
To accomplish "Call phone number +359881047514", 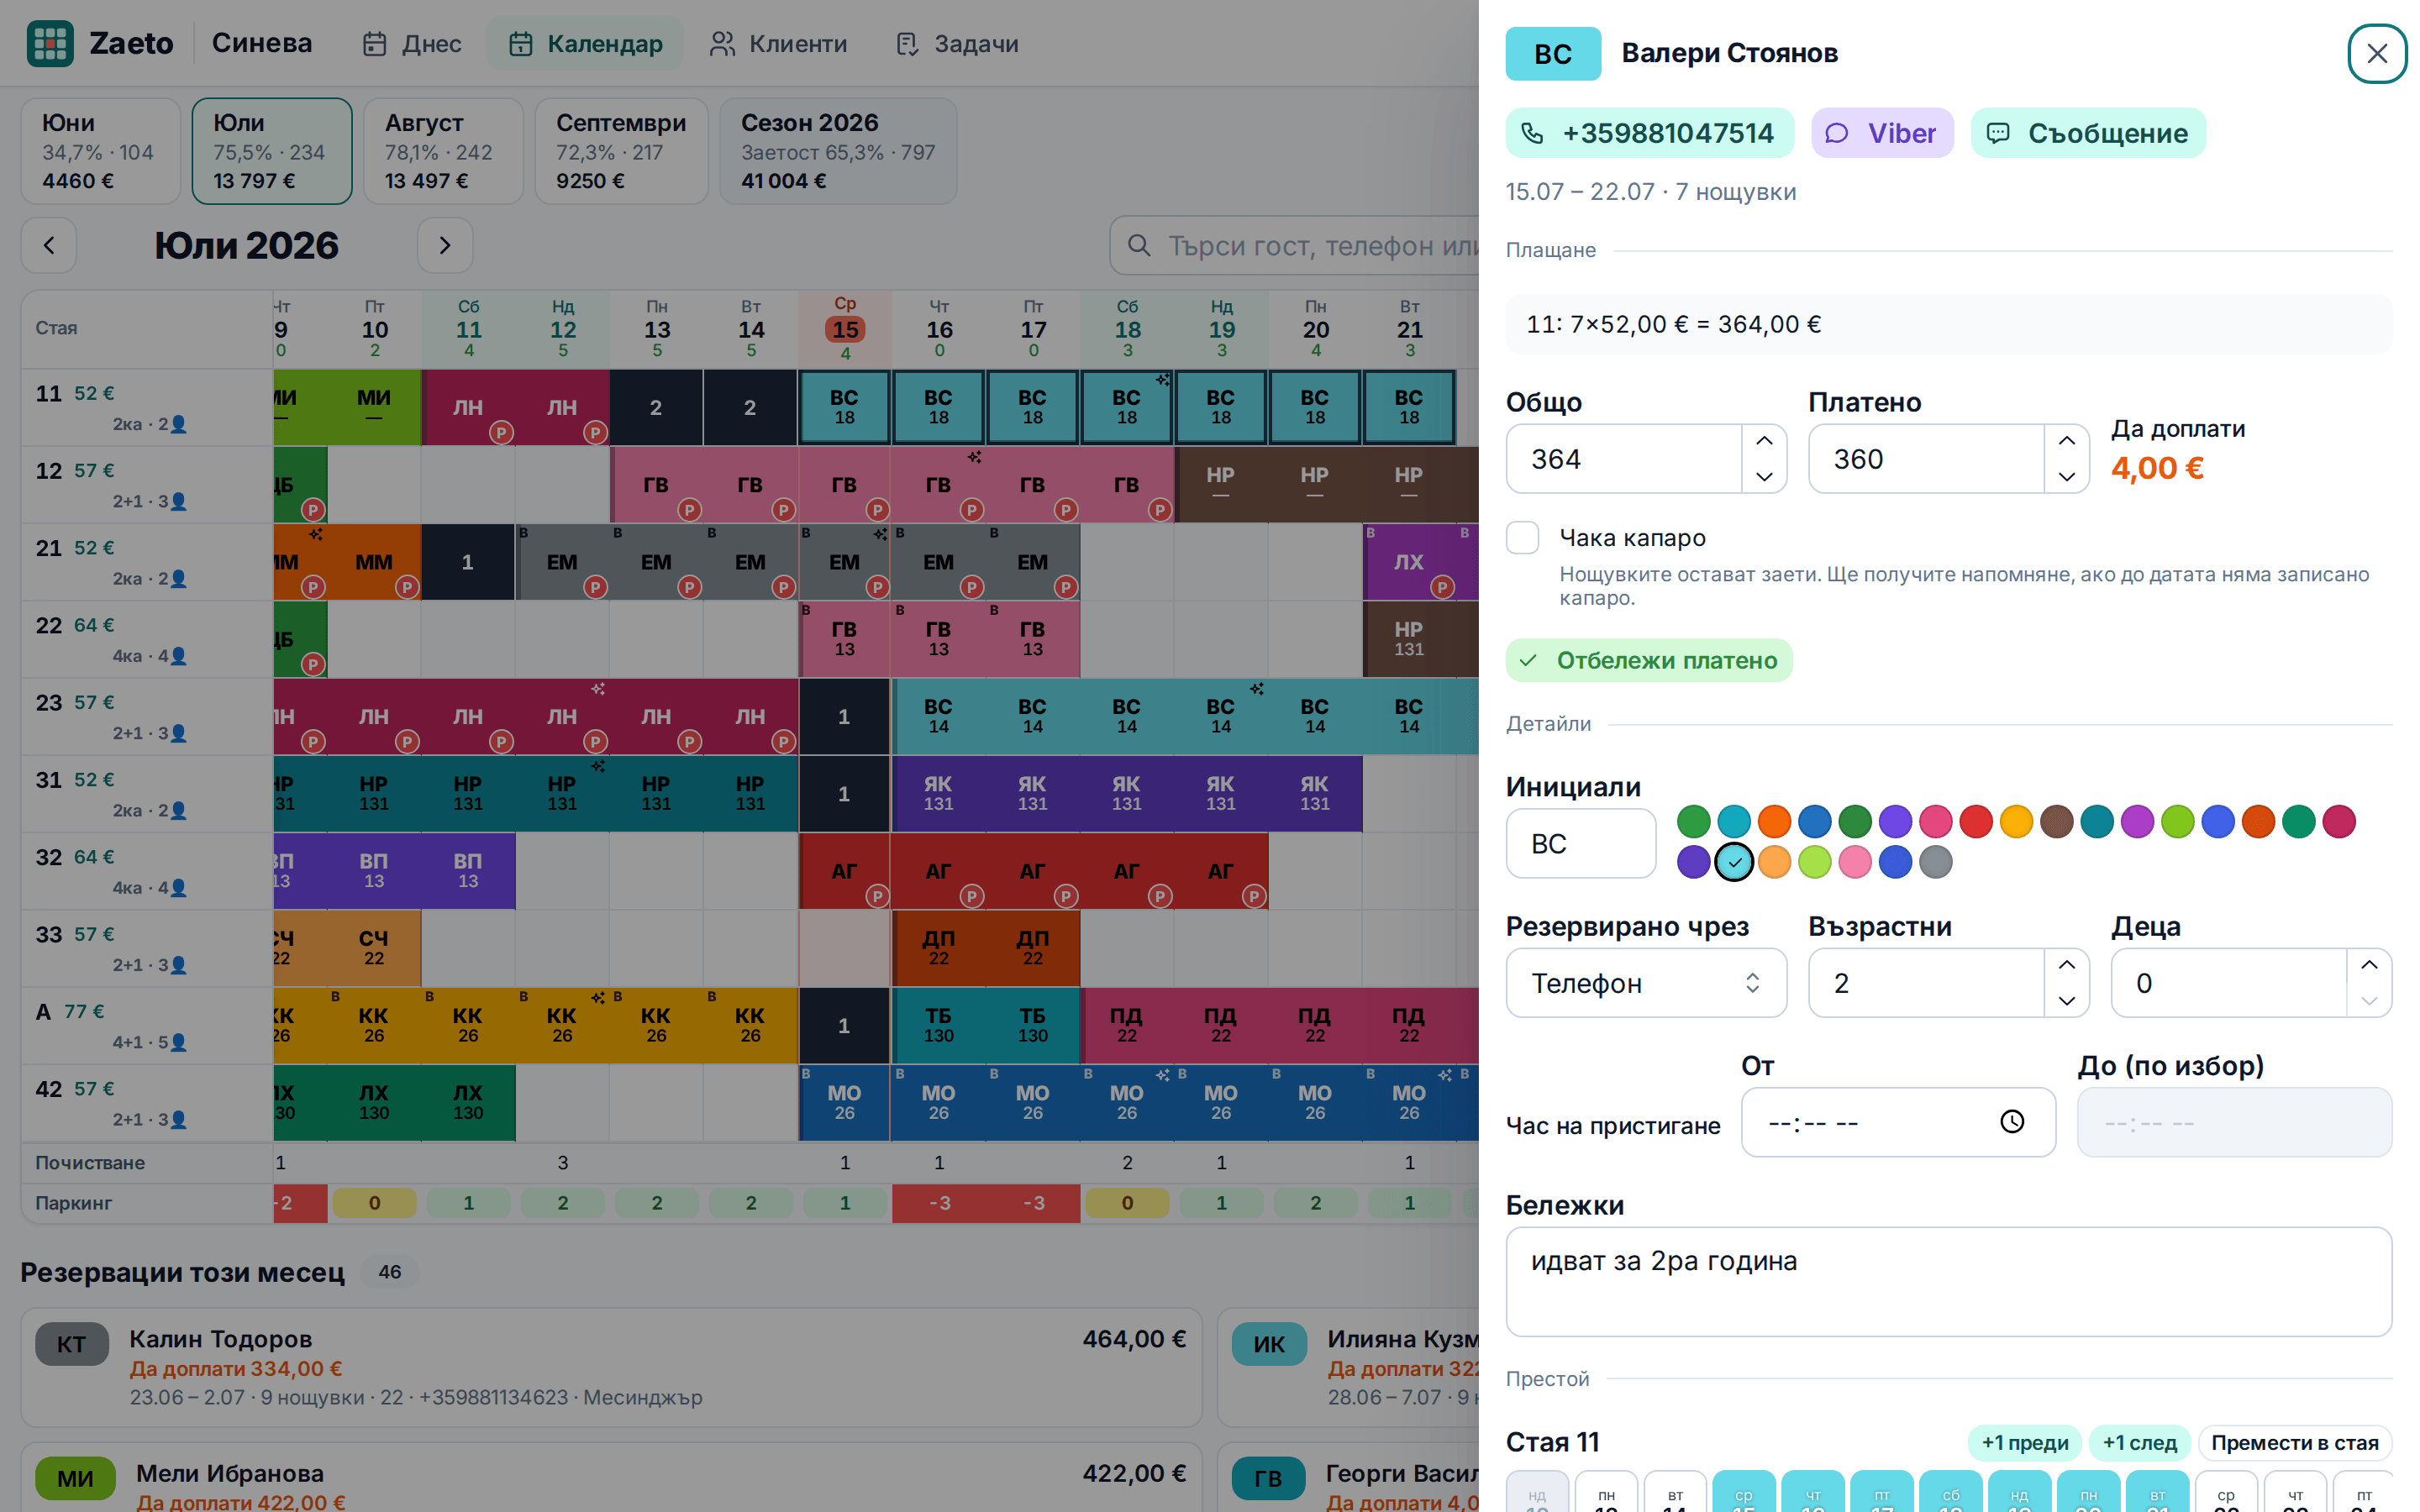I will click(1649, 133).
